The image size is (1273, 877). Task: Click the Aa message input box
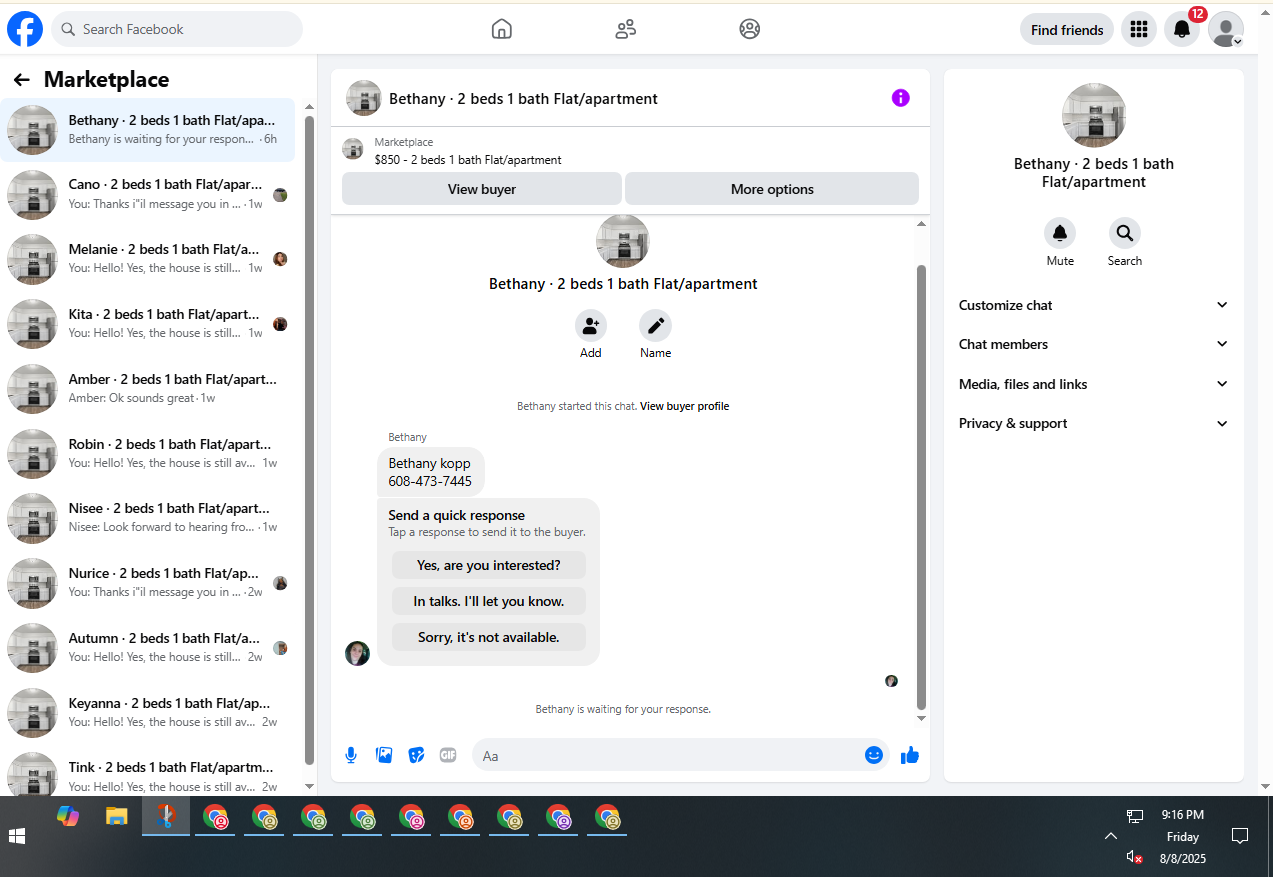(682, 755)
